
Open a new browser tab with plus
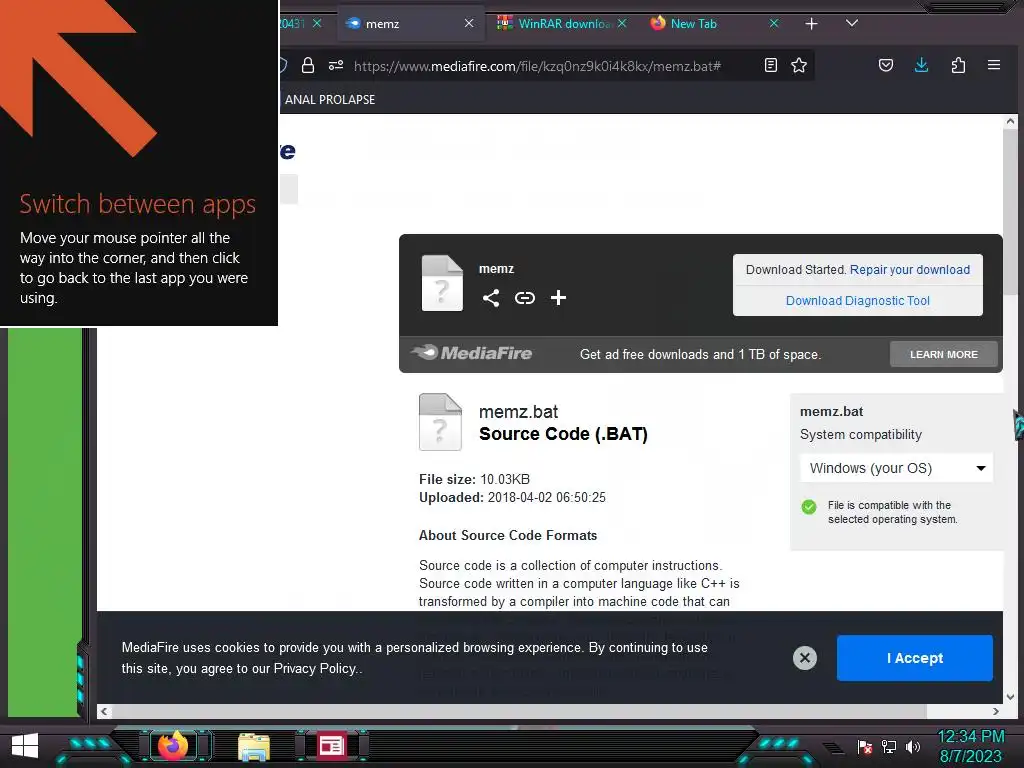811,24
